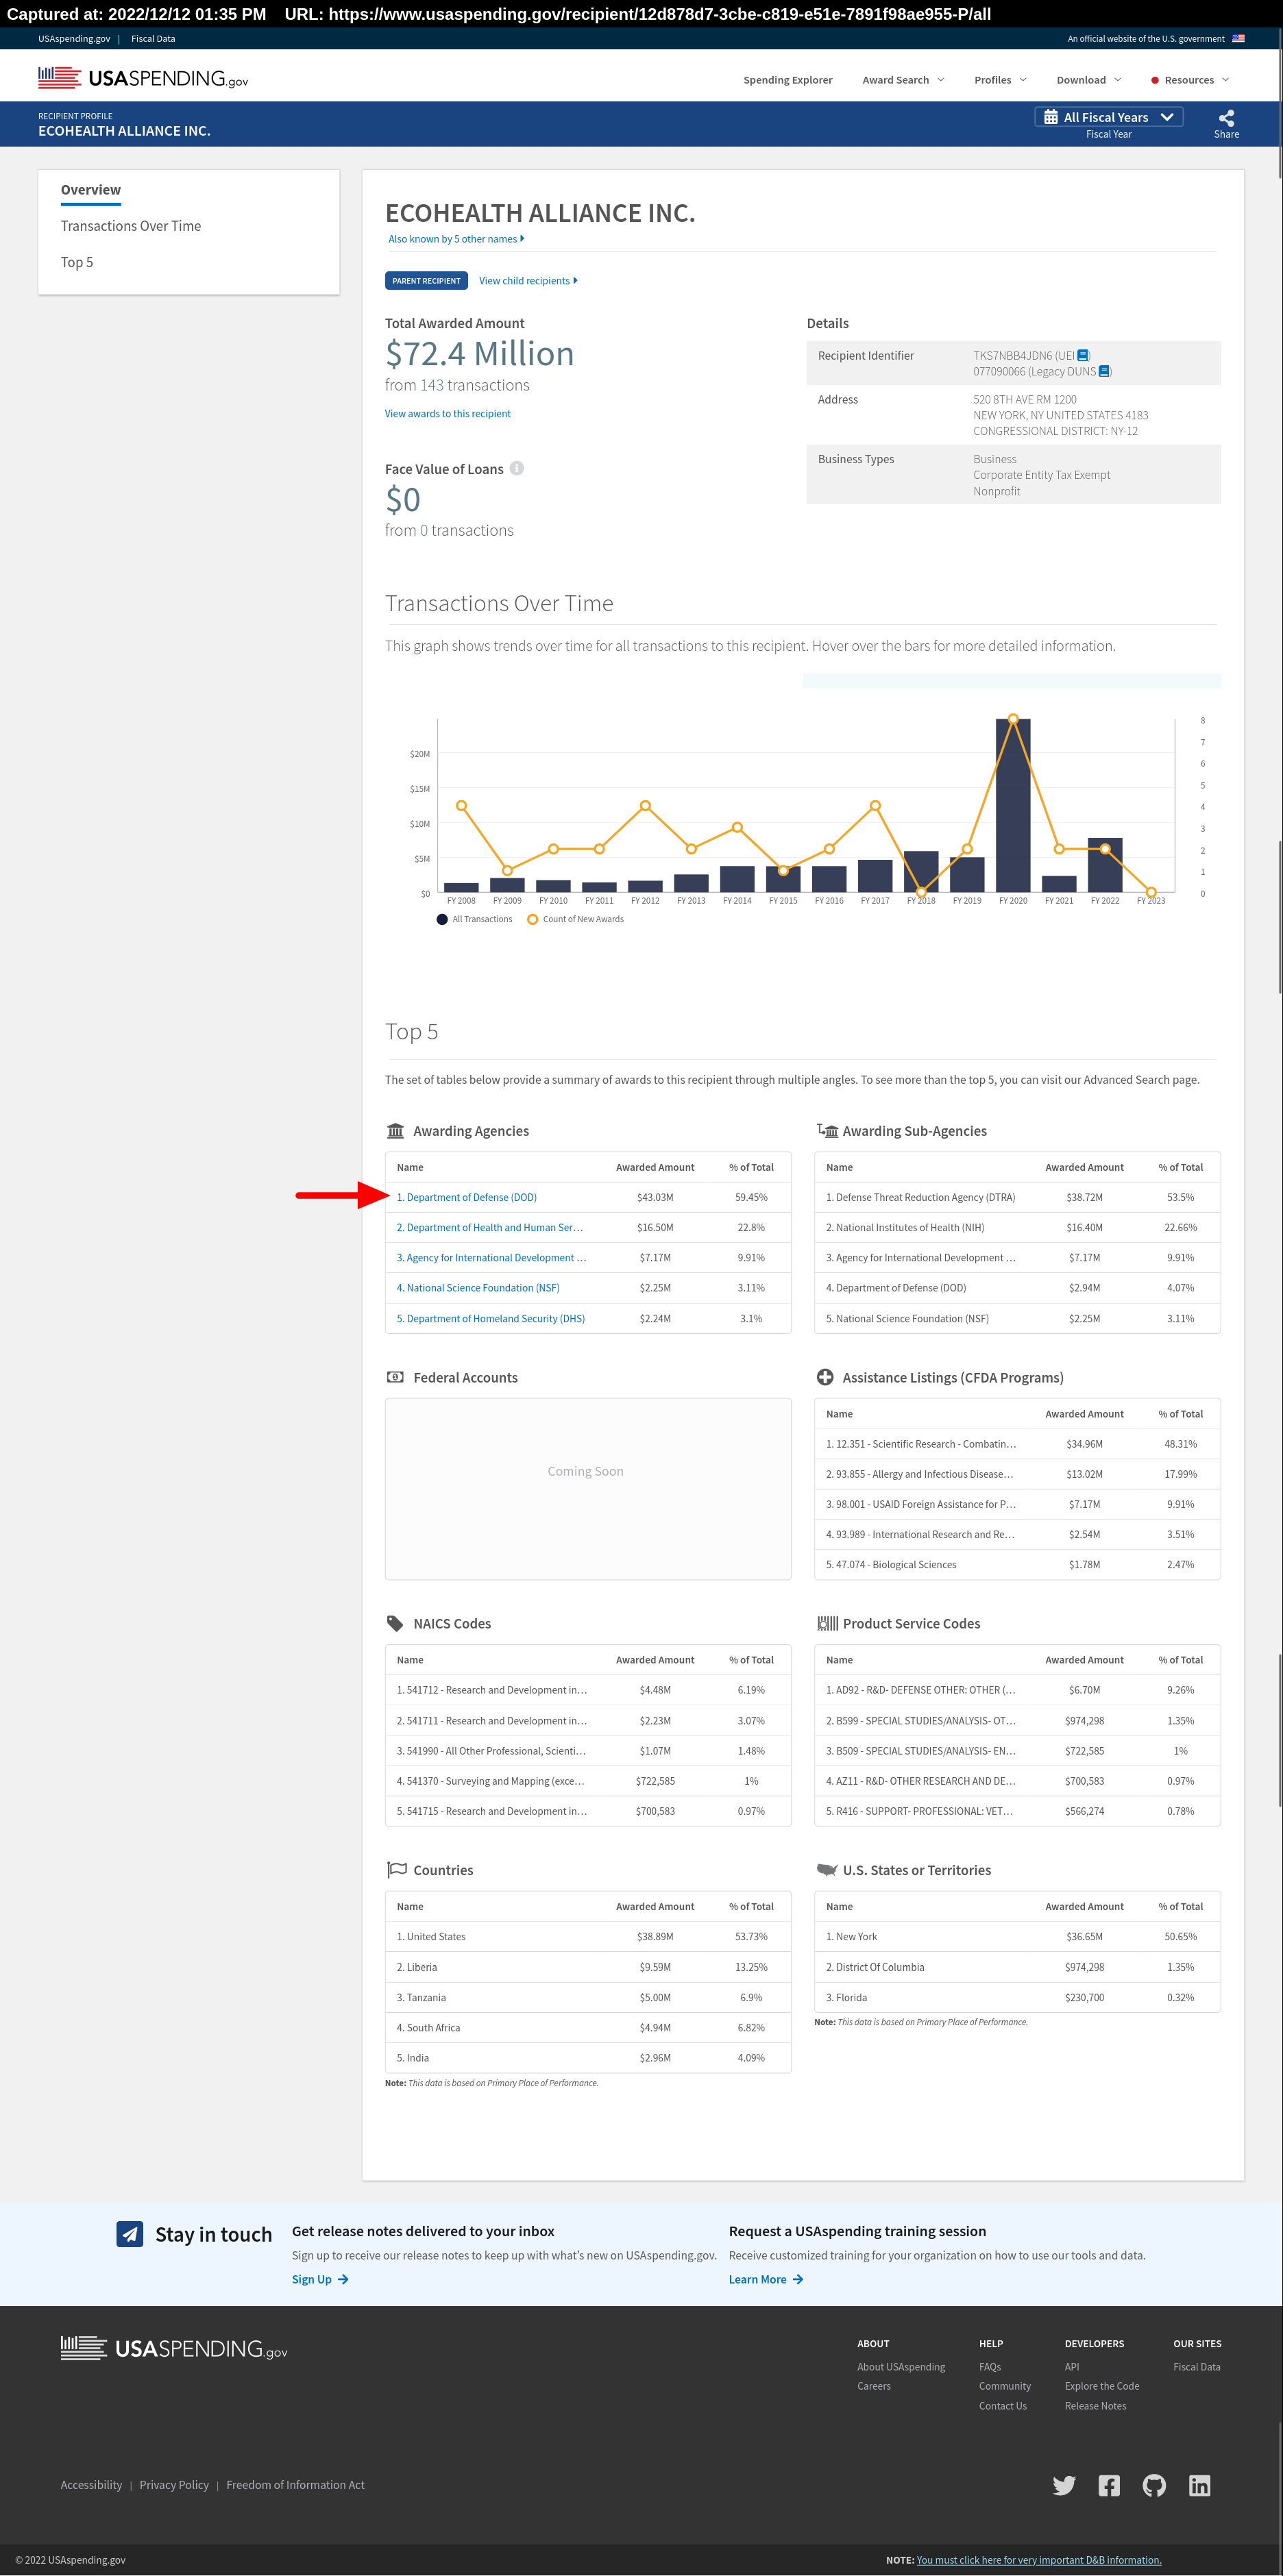
Task: Open Department of Health and Human Services link
Action: (x=489, y=1227)
